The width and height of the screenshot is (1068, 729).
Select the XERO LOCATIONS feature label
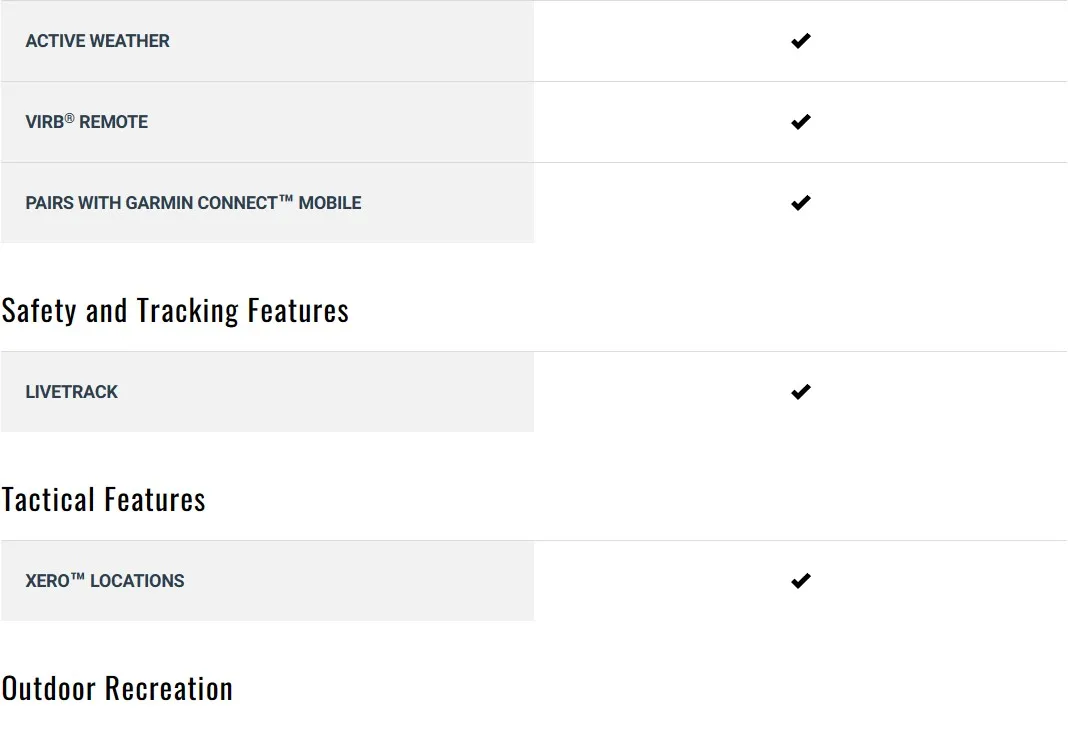(x=105, y=581)
